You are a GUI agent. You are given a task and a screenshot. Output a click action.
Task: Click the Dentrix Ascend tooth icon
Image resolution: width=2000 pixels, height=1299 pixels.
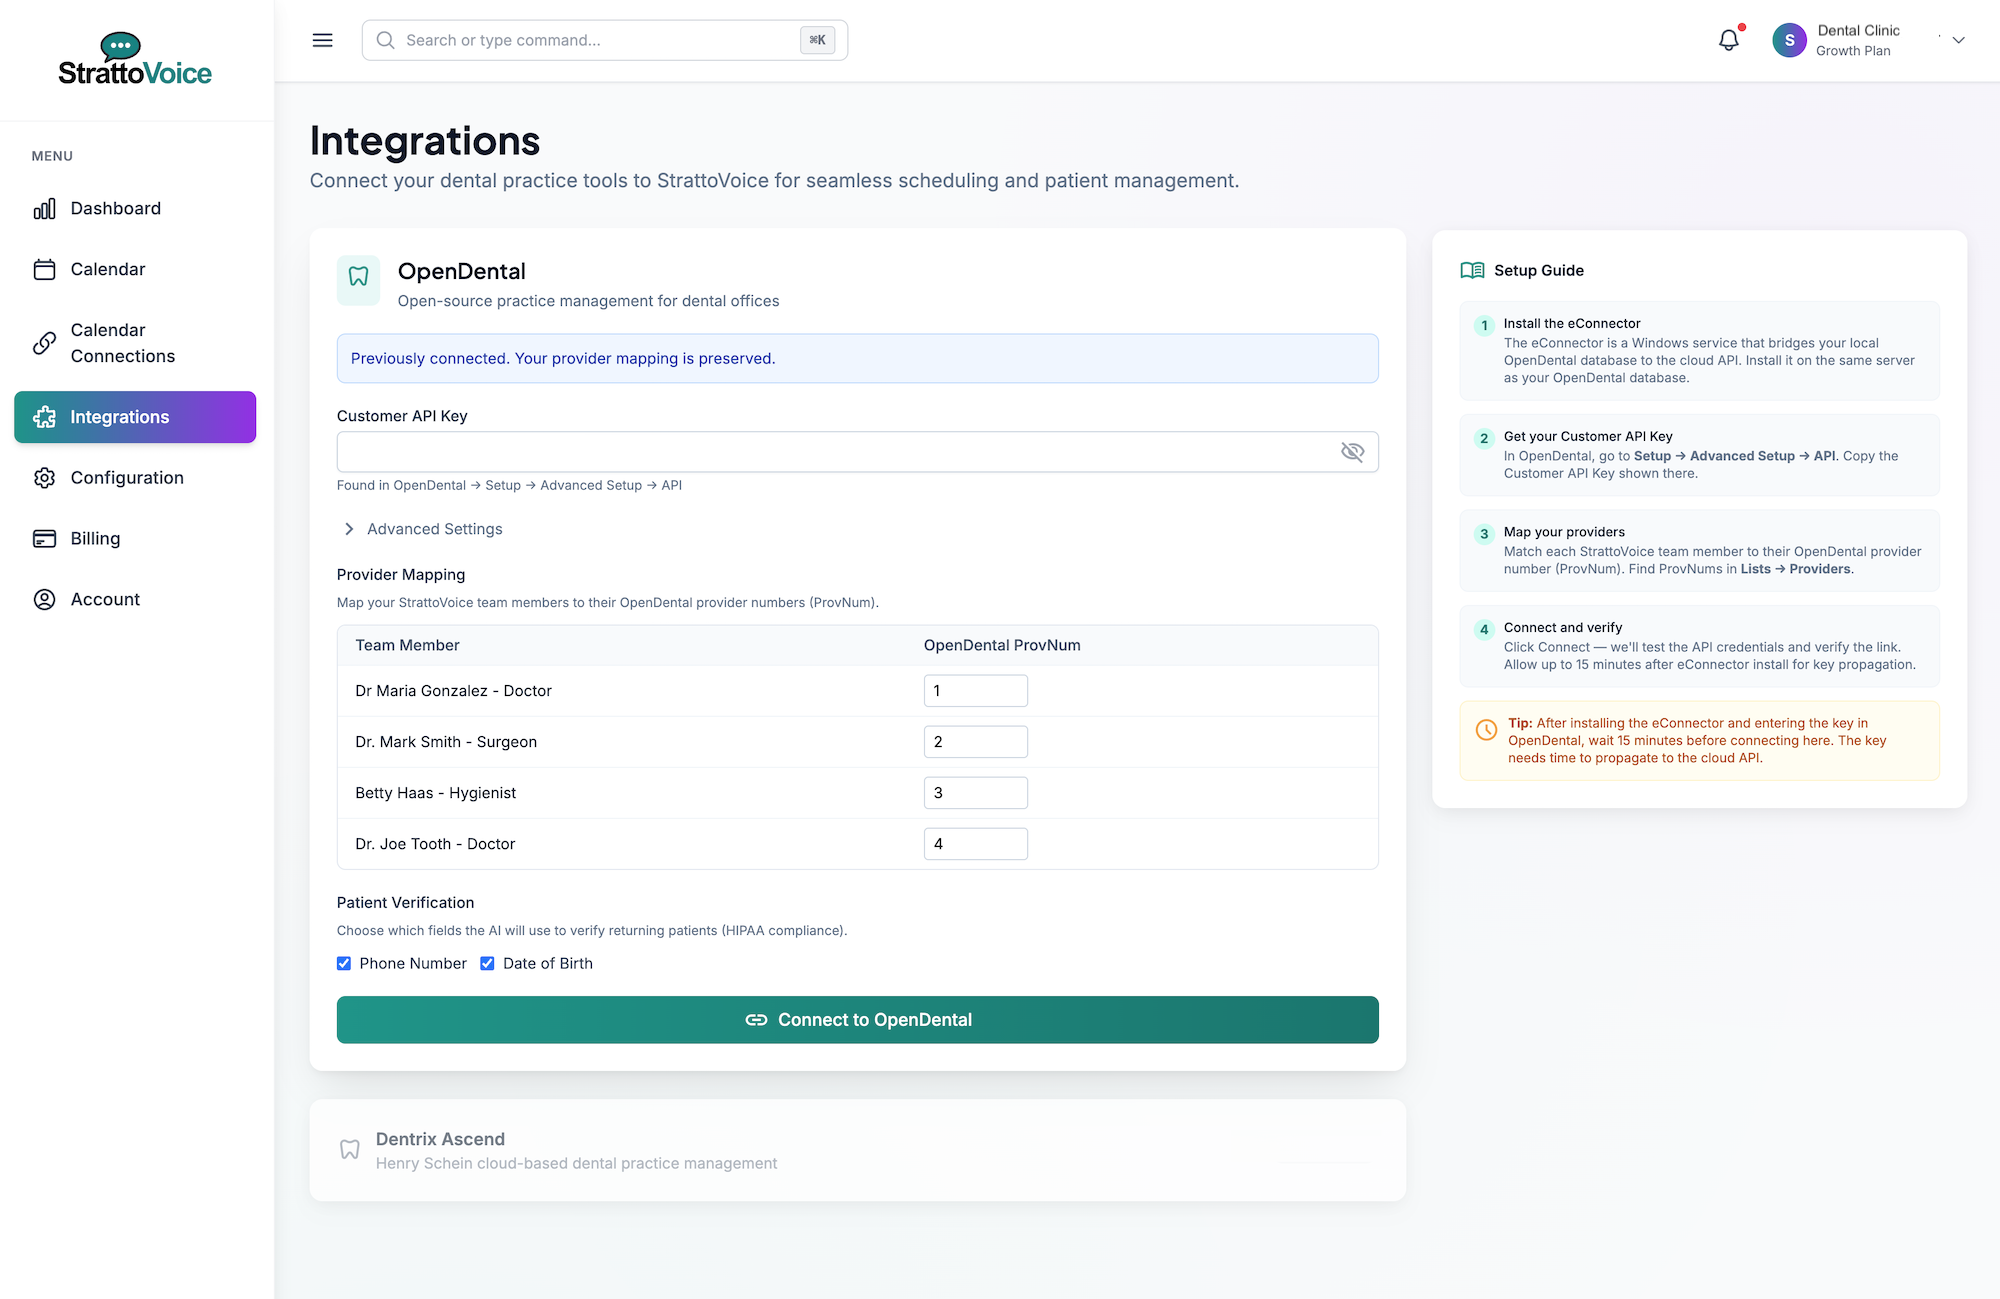349,1150
